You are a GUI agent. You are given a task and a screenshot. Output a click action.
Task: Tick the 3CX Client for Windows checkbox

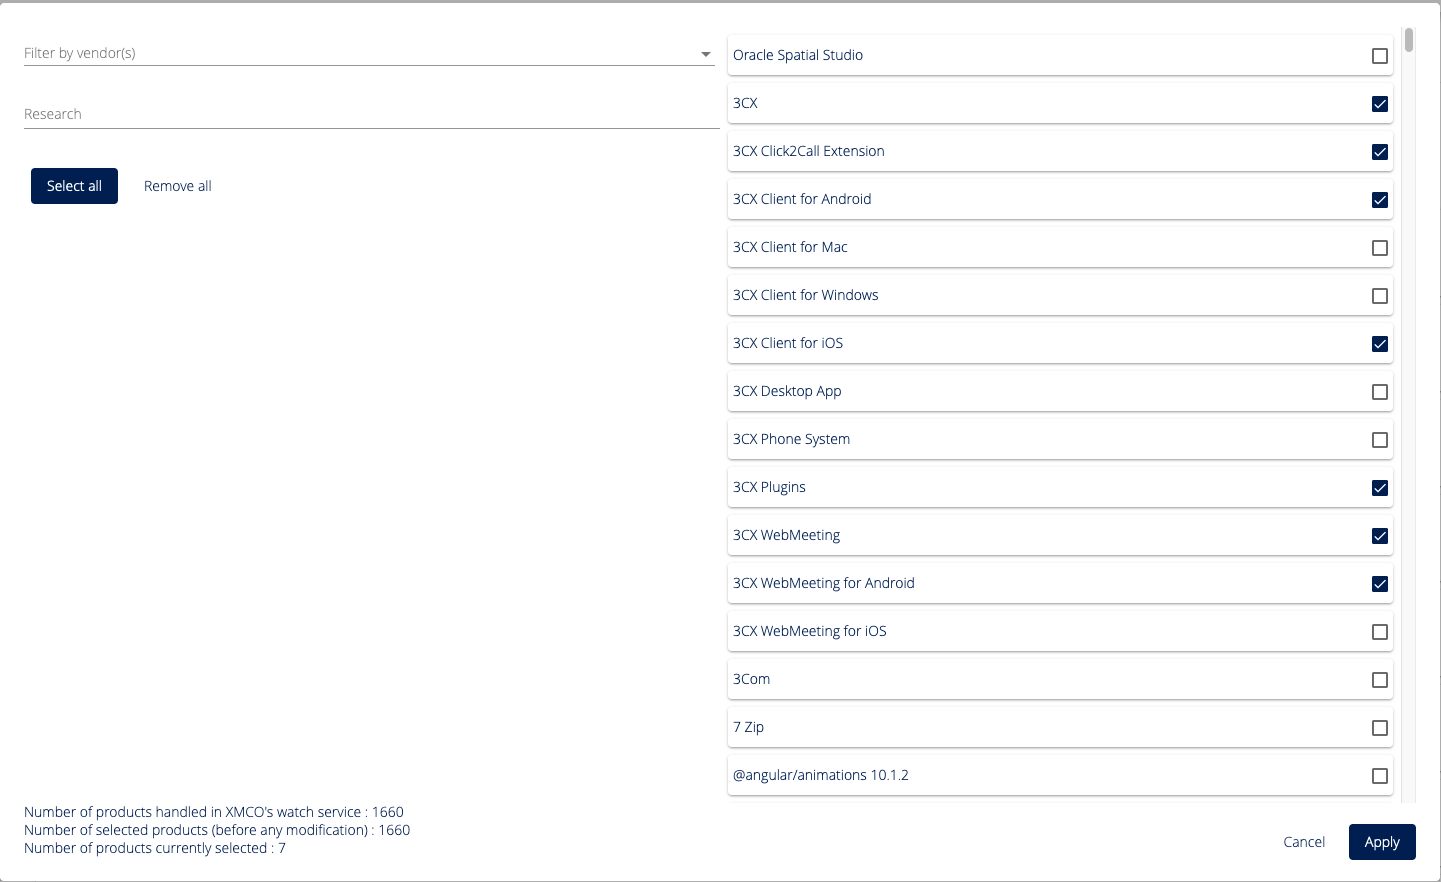click(1380, 296)
